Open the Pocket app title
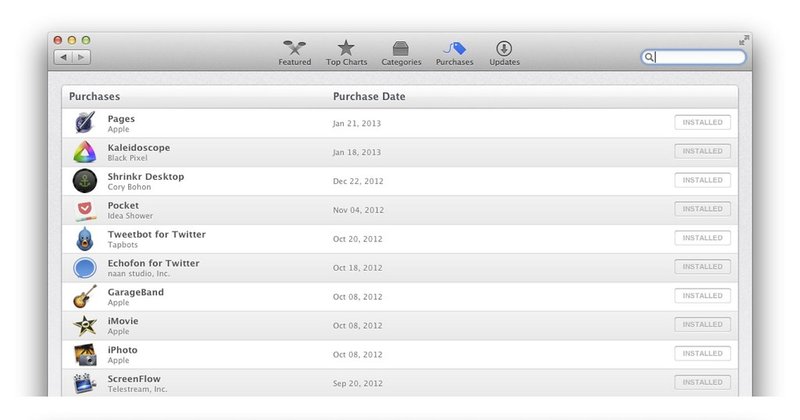 [123, 205]
